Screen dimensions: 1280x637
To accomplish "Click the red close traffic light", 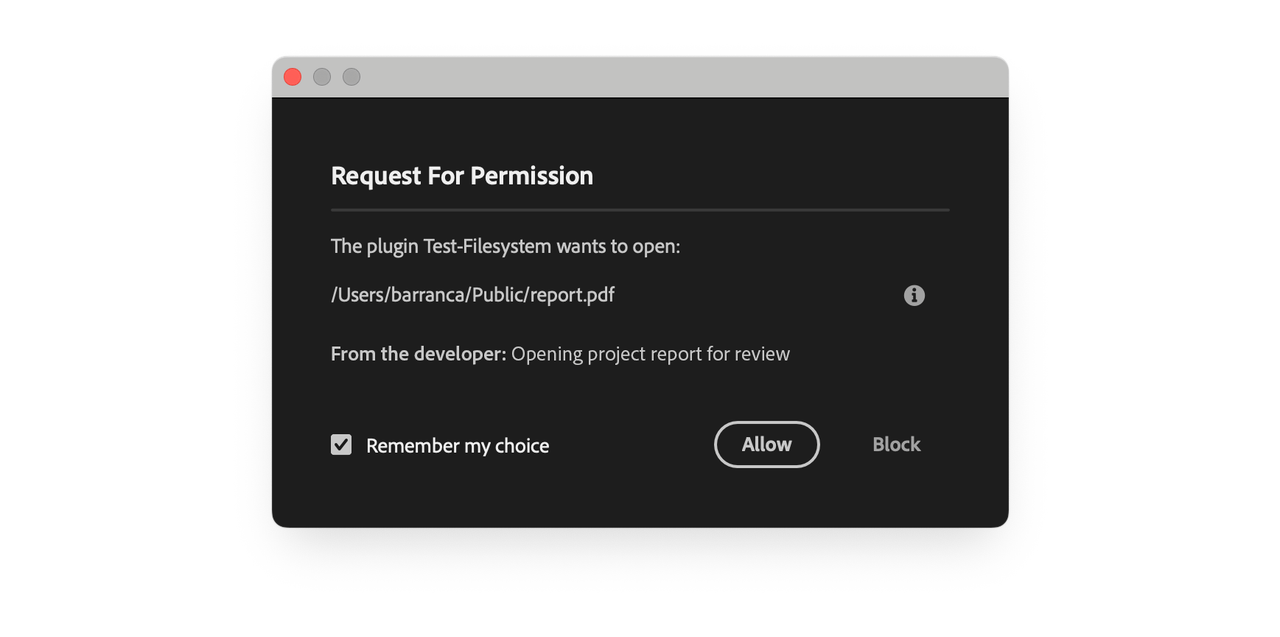I will (x=291, y=76).
